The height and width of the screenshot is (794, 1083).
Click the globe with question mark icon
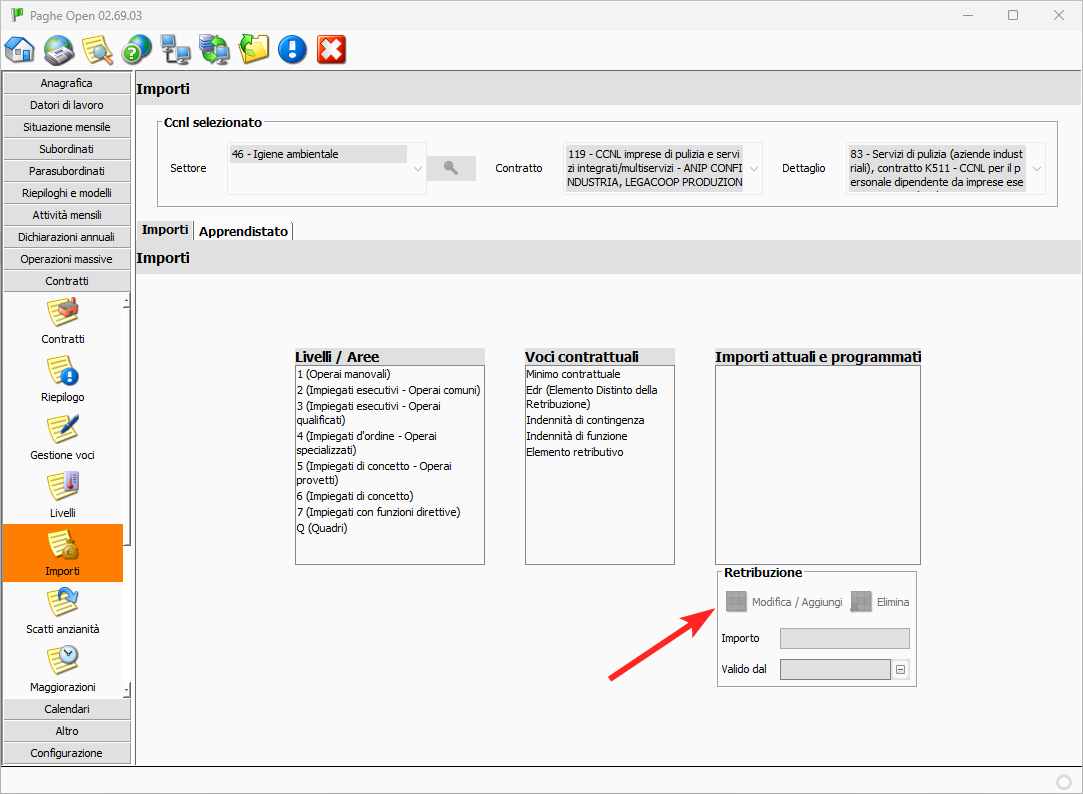pos(137,49)
